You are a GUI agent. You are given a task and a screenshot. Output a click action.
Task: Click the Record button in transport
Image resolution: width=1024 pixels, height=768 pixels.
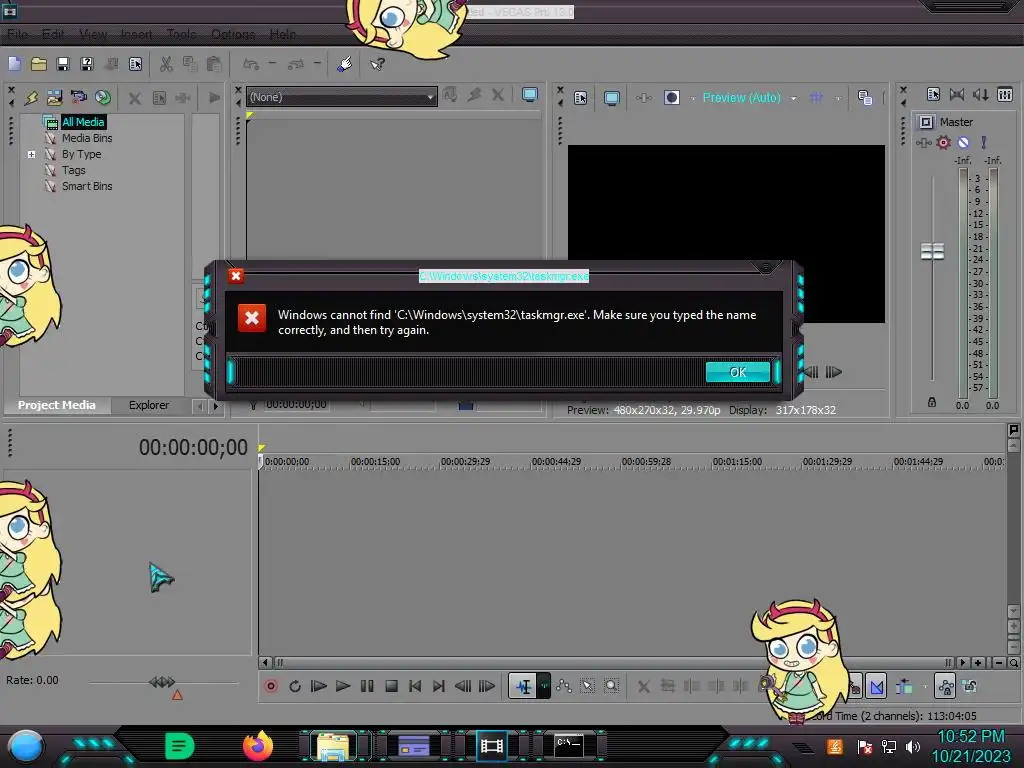click(x=271, y=686)
